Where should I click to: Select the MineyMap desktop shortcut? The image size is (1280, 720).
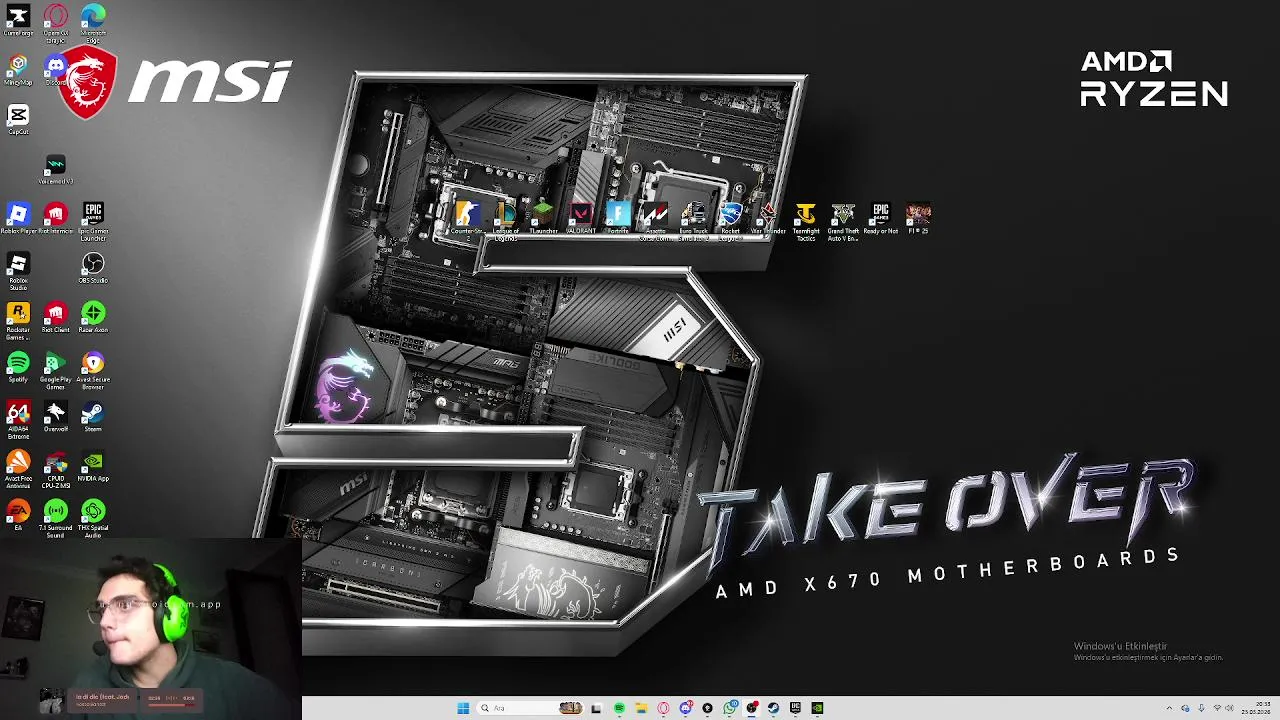pos(18,70)
